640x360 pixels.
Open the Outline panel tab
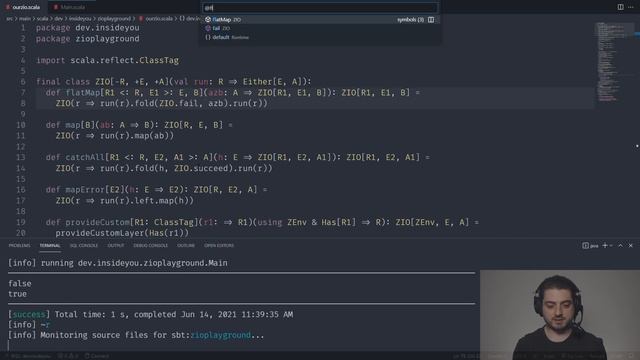tap(186, 245)
